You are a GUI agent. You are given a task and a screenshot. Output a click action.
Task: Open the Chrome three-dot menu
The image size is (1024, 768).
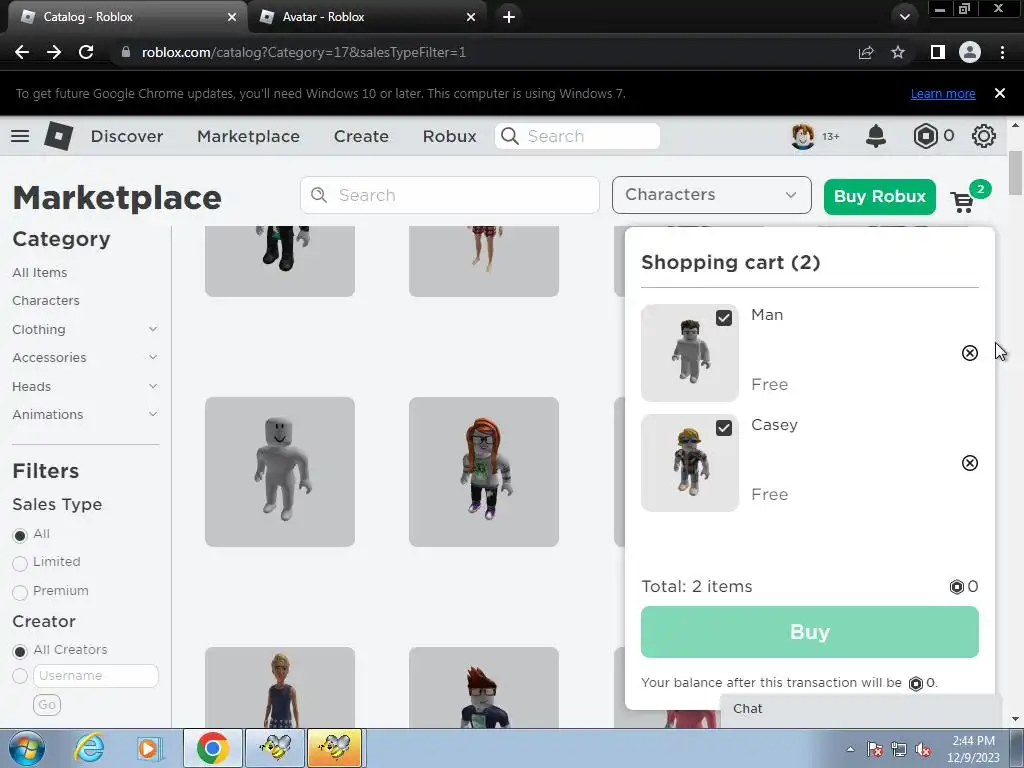click(1002, 52)
